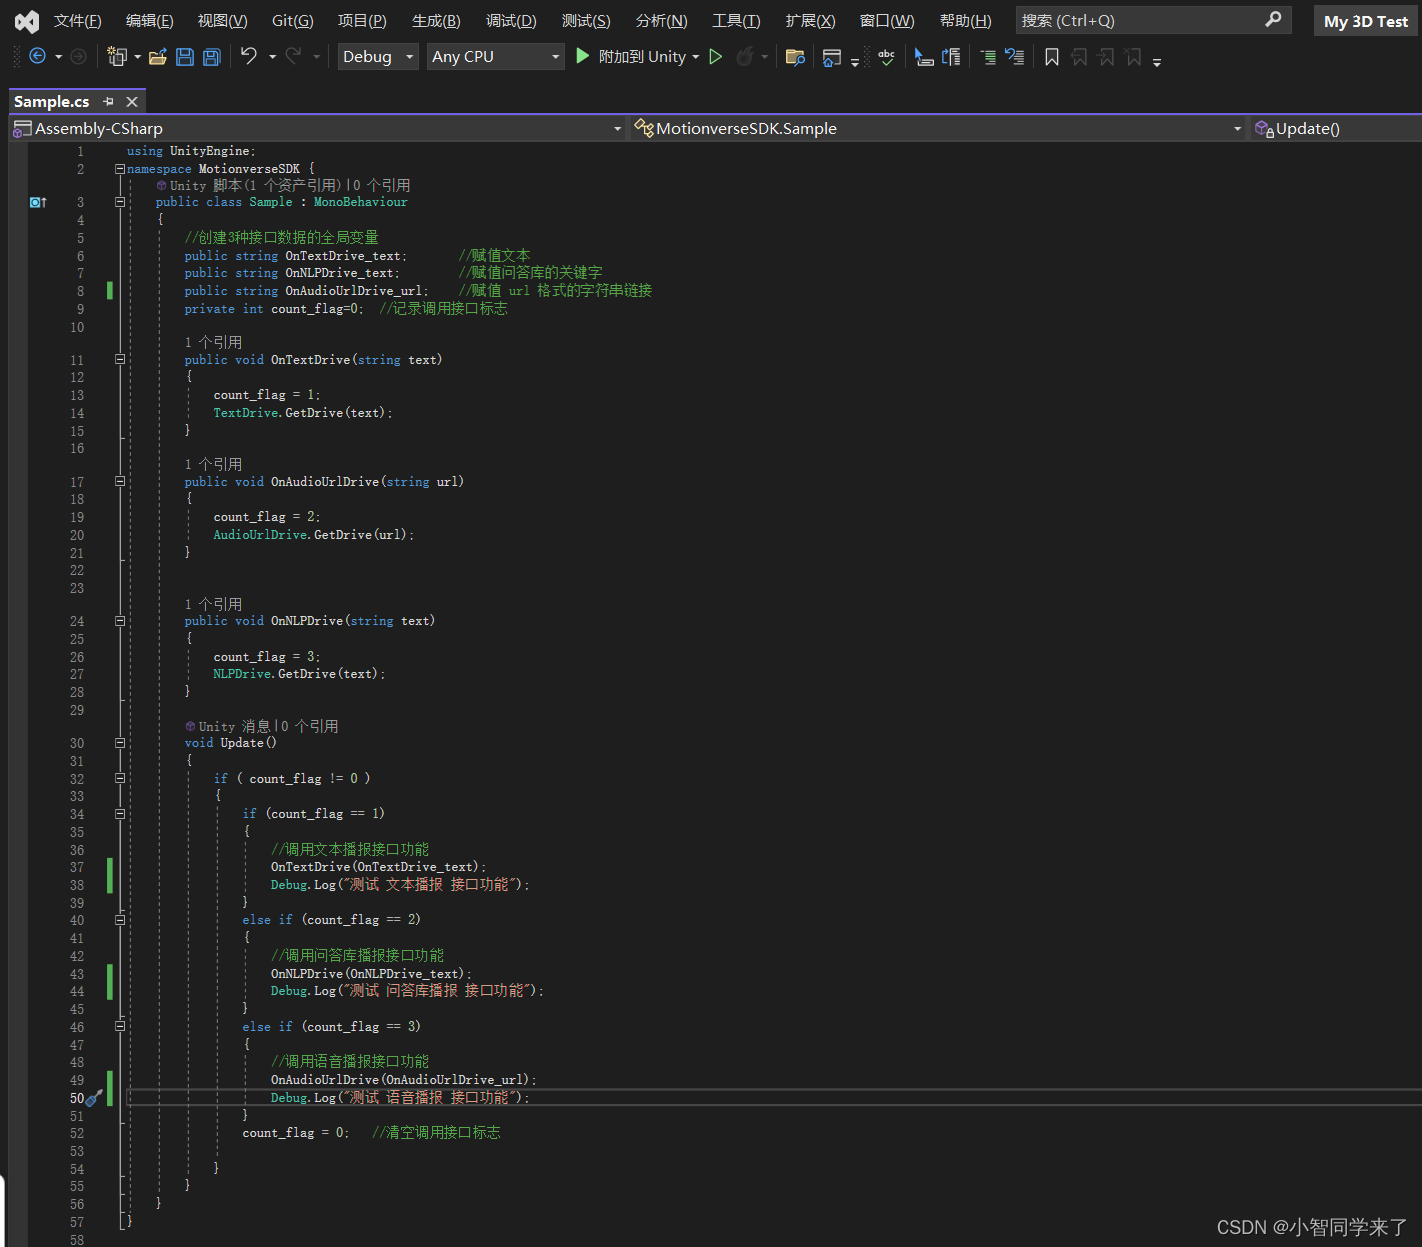This screenshot has width=1422, height=1247.
Task: Open the 工具(T) menu
Action: pyautogui.click(x=736, y=21)
